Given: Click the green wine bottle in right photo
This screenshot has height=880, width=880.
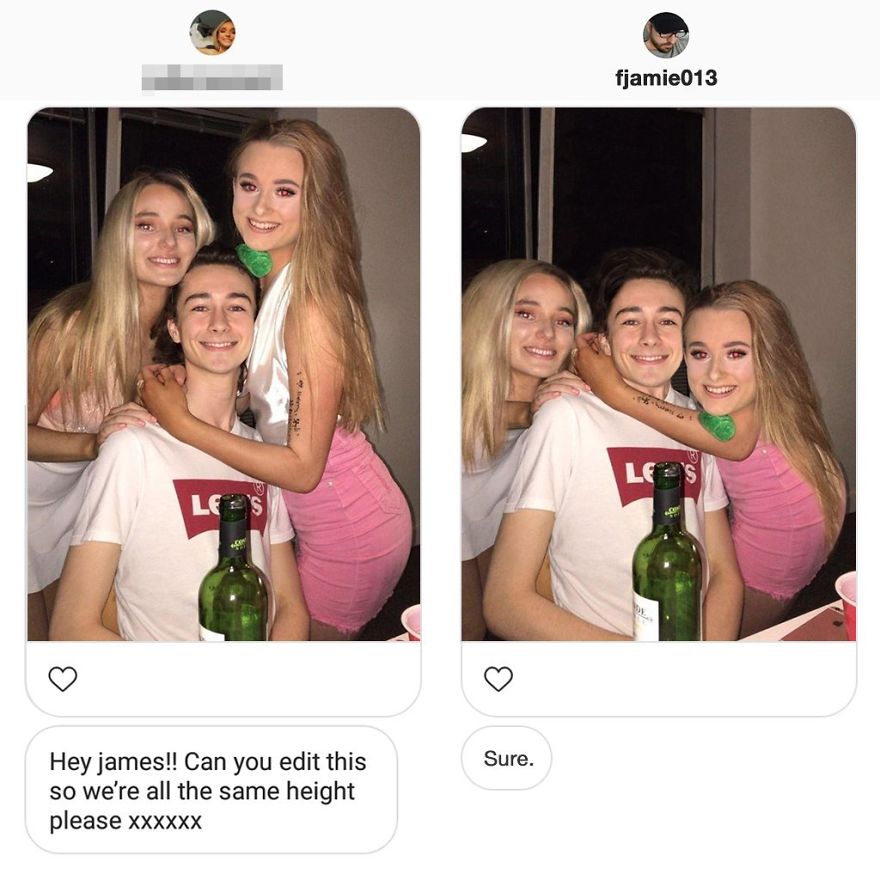Looking at the screenshot, I should (x=667, y=553).
